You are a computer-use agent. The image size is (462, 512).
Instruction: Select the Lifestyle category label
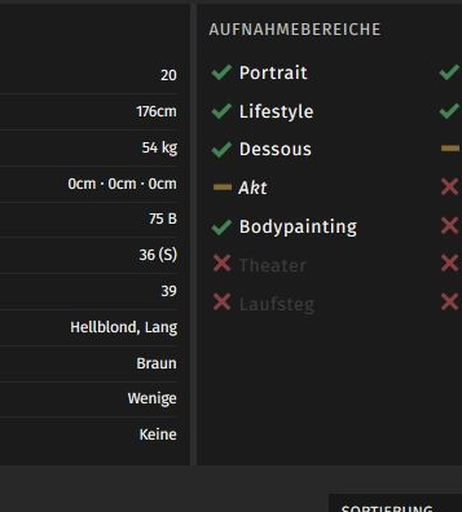click(276, 111)
